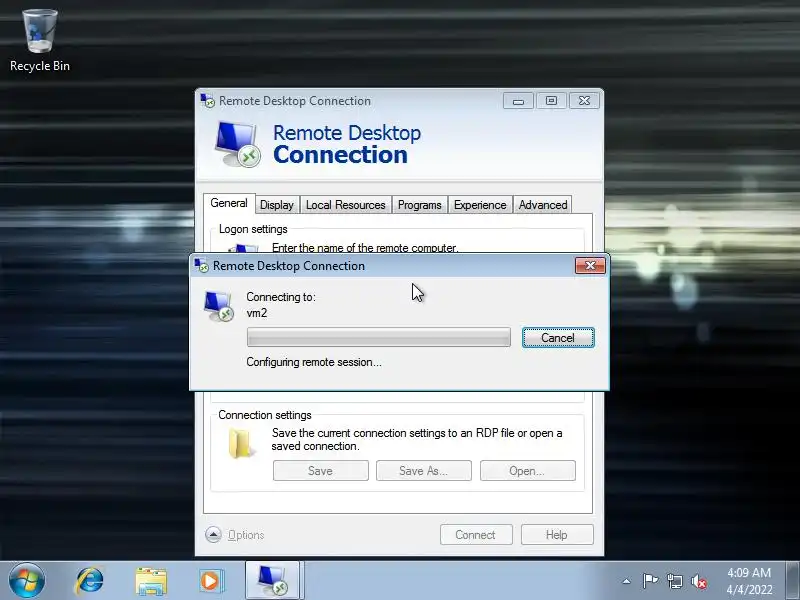This screenshot has width=800, height=600.
Task: Open the clock showing 4:09 AM
Action: pos(749,581)
